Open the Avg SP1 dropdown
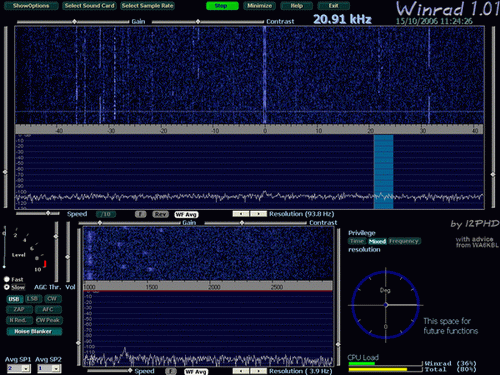Image resolution: width=500 pixels, height=375 pixels. 26,368
